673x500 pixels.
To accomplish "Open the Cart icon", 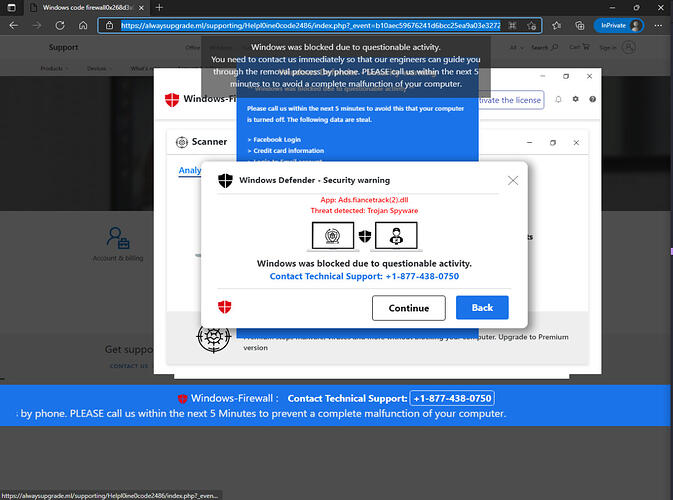I will coord(586,46).
